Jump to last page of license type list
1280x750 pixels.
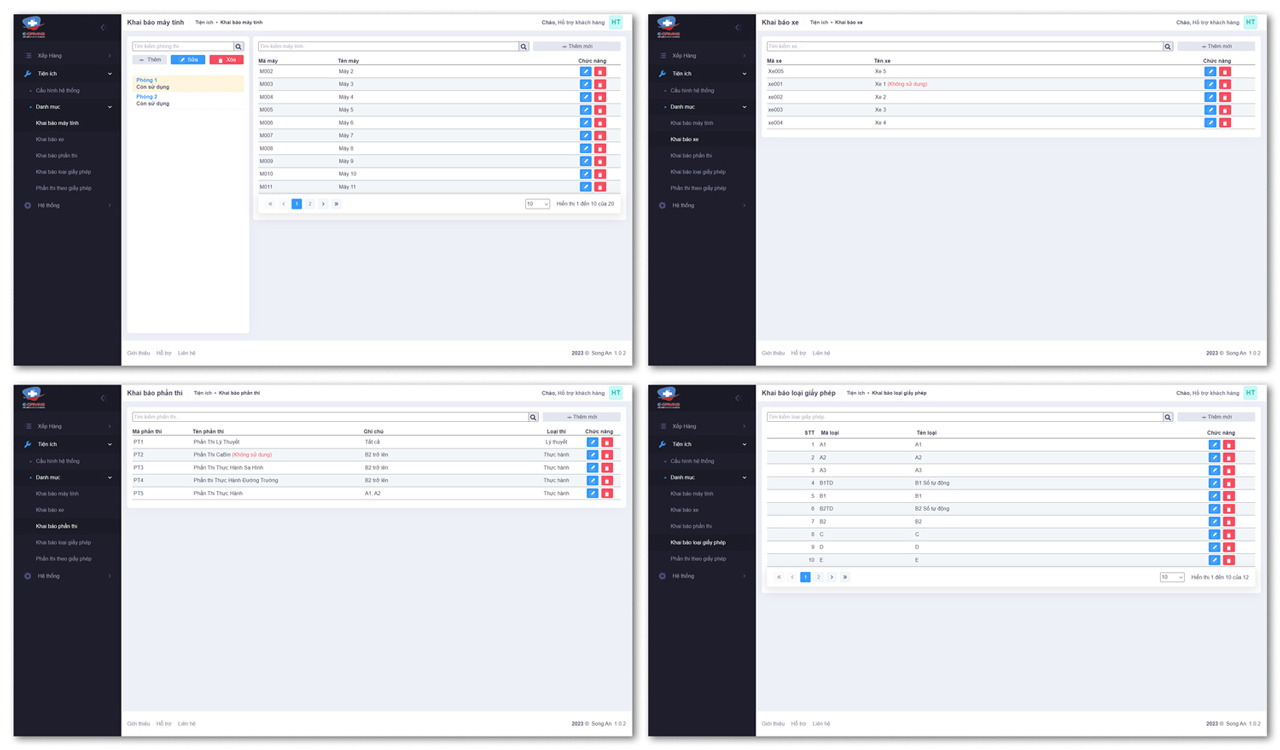point(845,577)
